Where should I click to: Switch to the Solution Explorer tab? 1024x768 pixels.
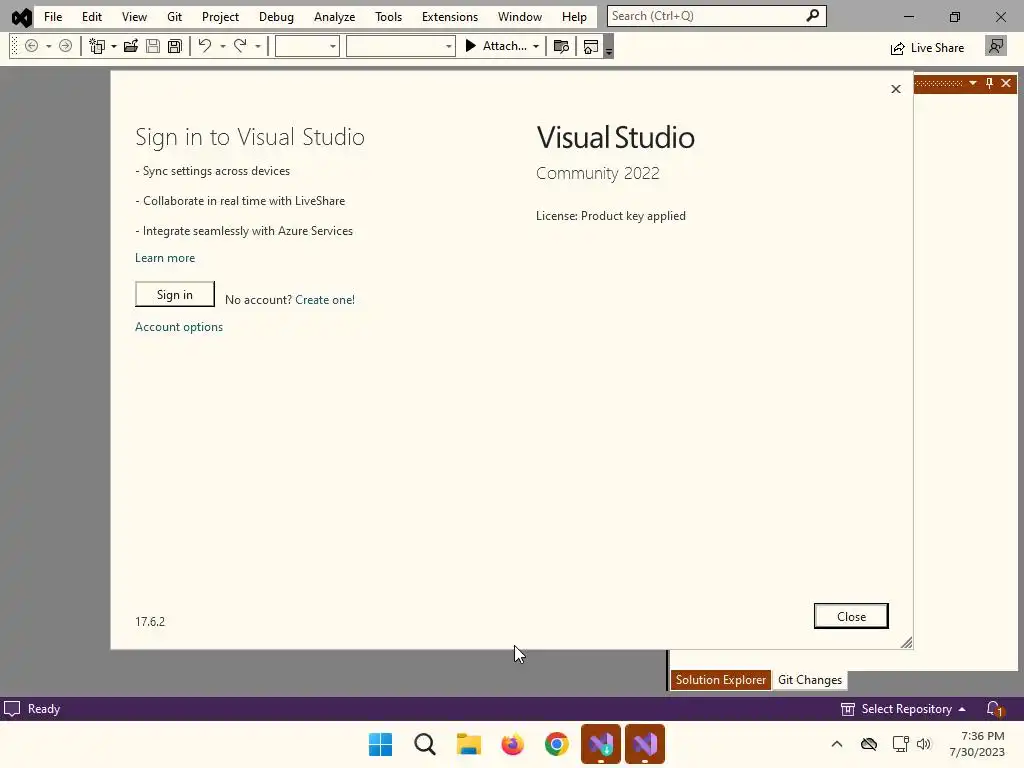[x=720, y=680]
